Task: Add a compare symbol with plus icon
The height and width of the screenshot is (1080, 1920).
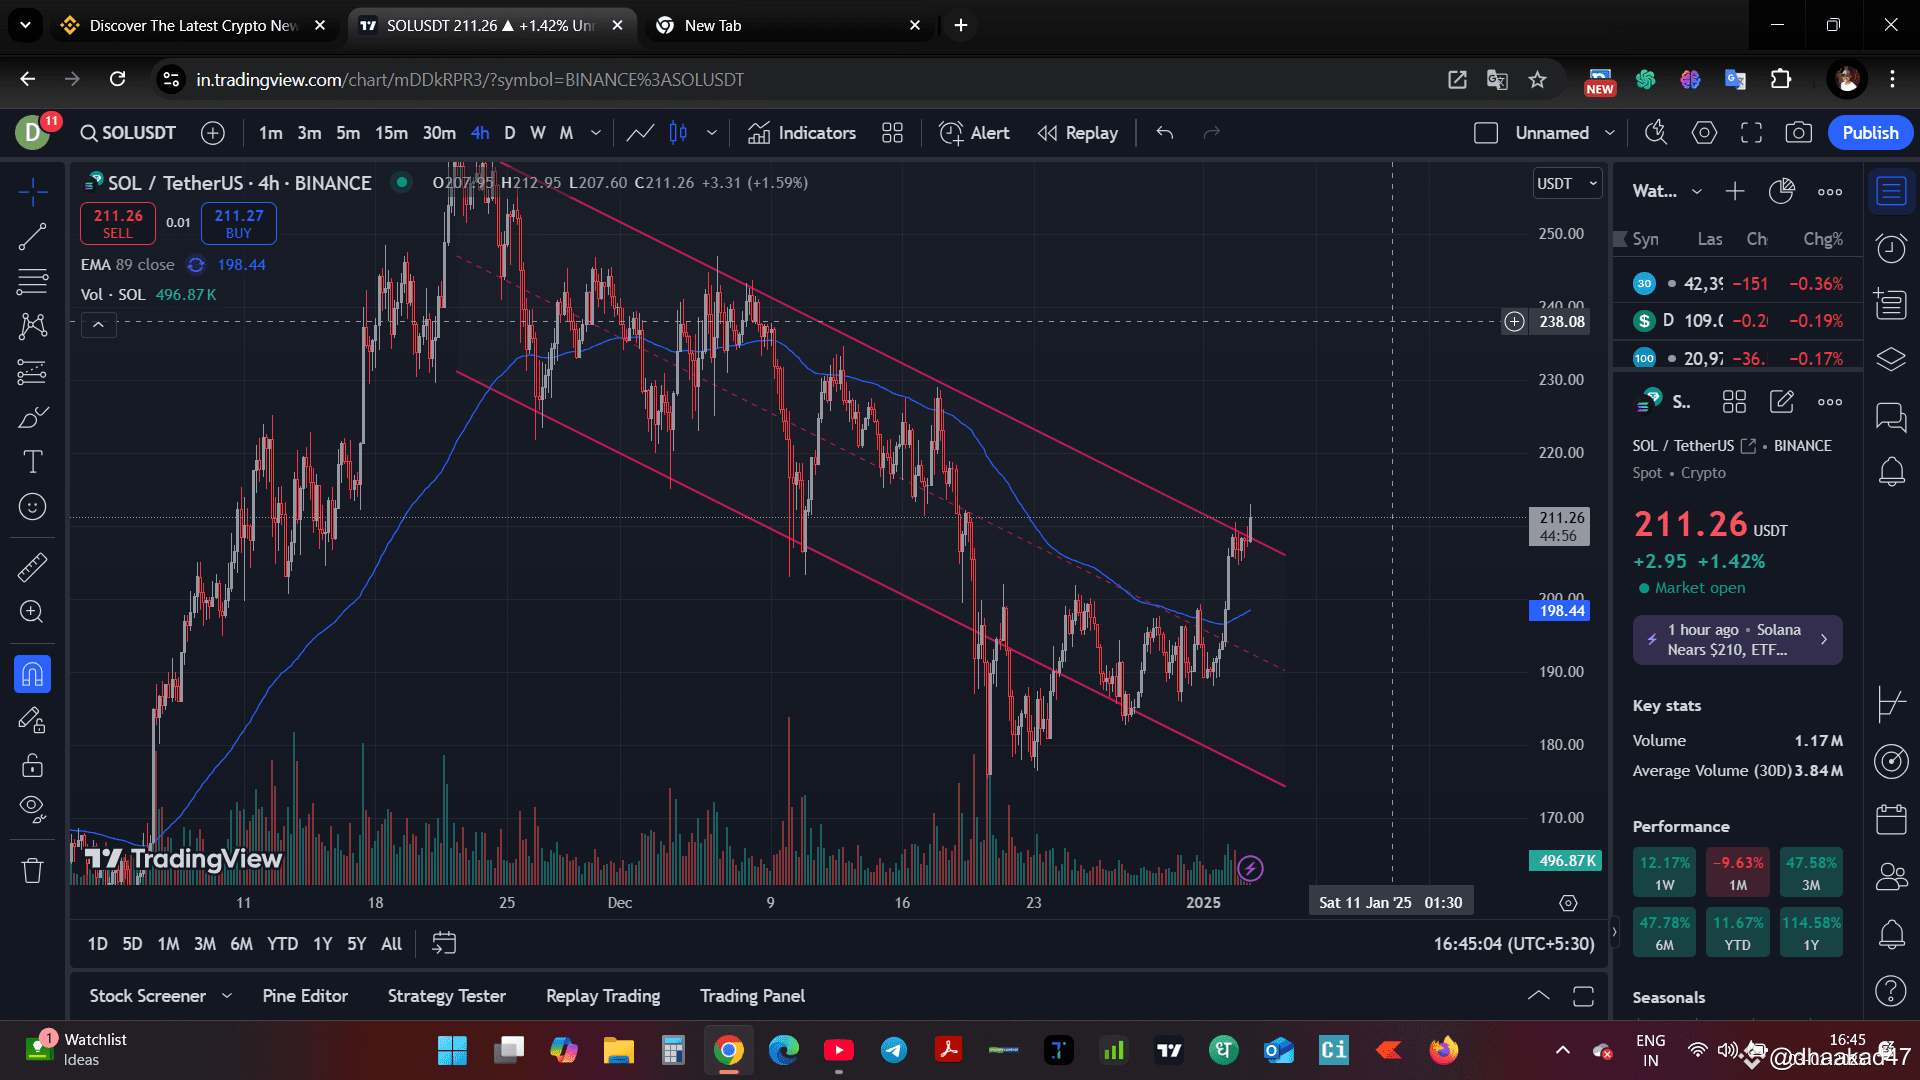Action: (213, 133)
